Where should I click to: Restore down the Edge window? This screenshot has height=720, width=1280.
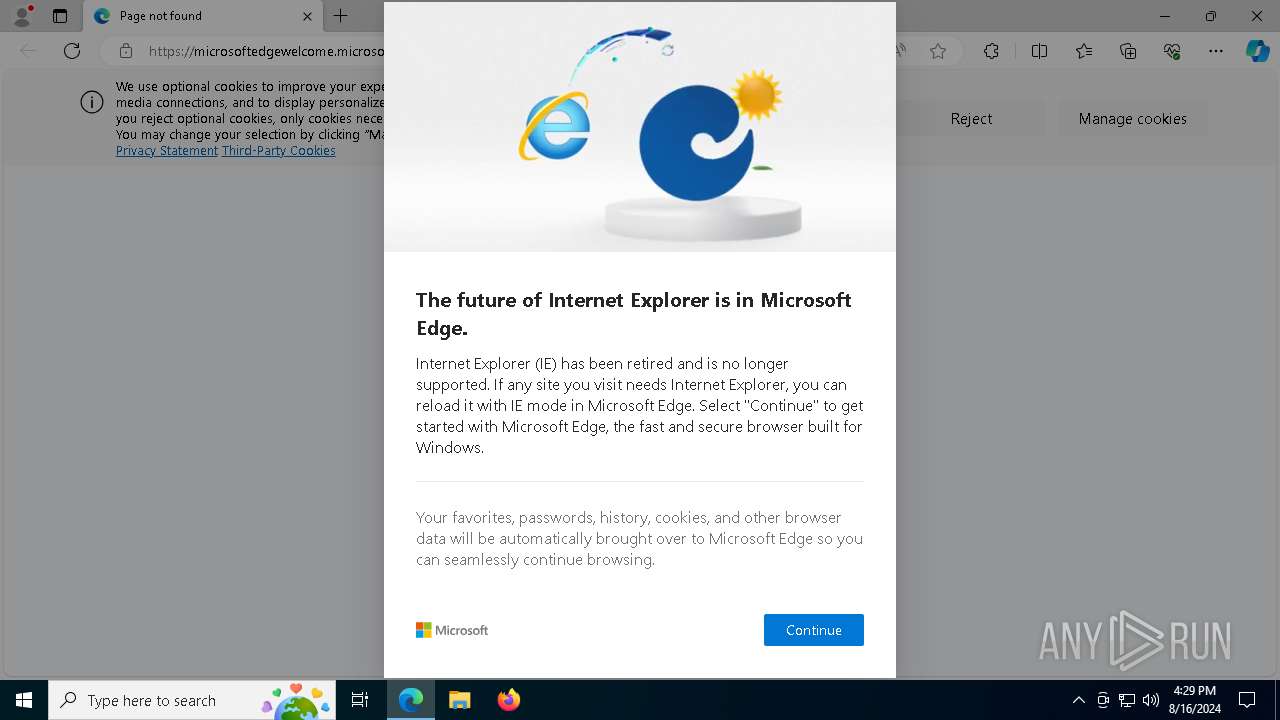tap(1211, 16)
